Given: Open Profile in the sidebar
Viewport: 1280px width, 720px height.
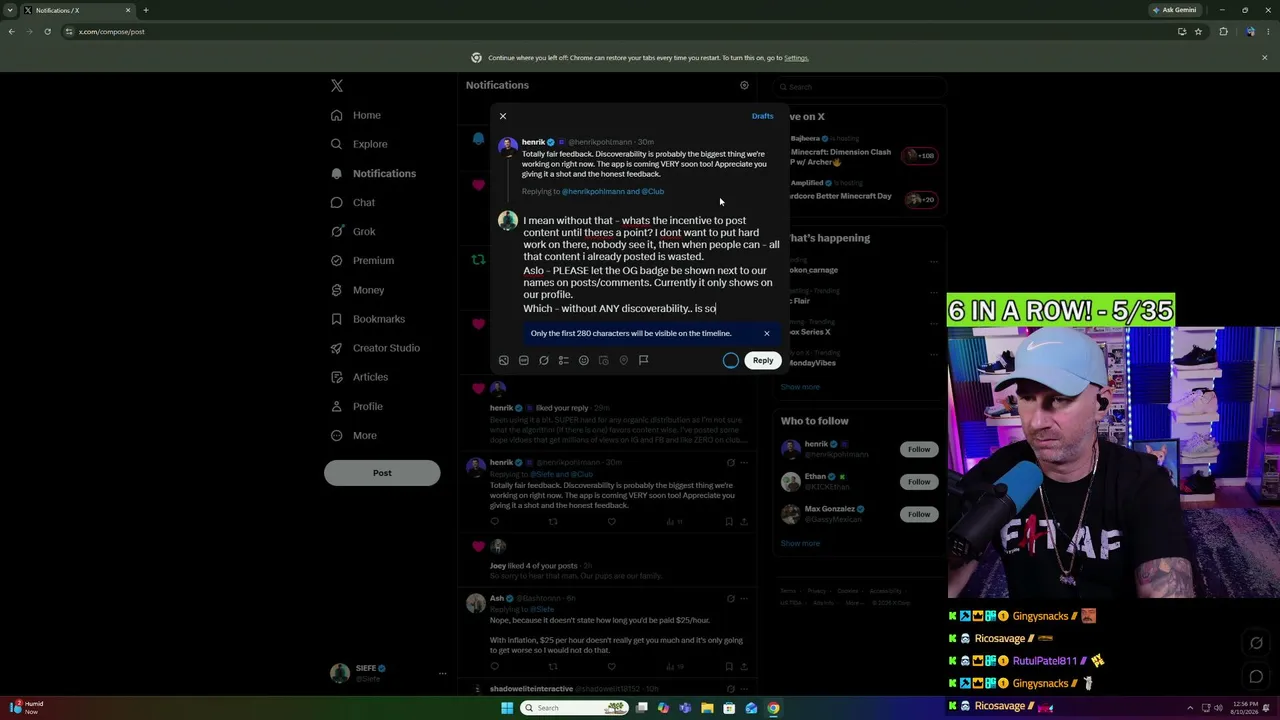Looking at the screenshot, I should pos(357,406).
